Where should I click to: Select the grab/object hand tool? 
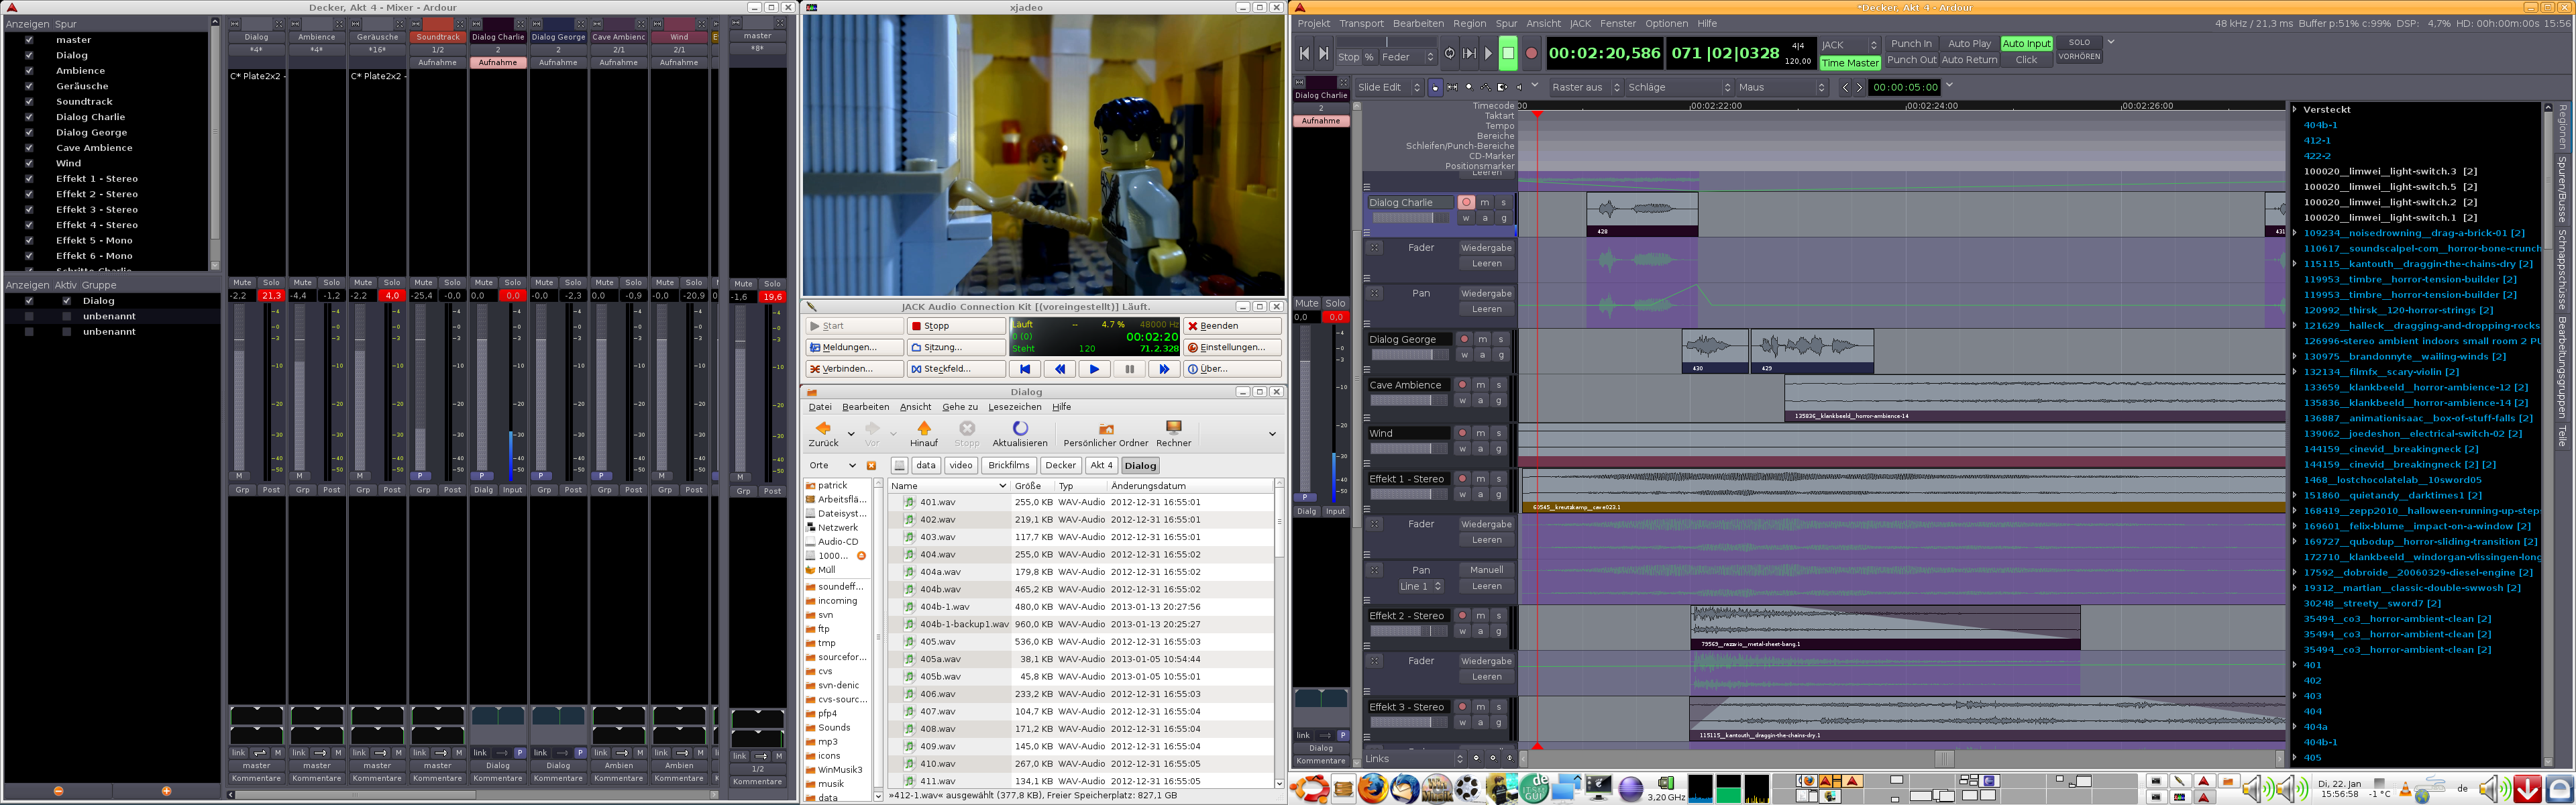[x=1435, y=87]
